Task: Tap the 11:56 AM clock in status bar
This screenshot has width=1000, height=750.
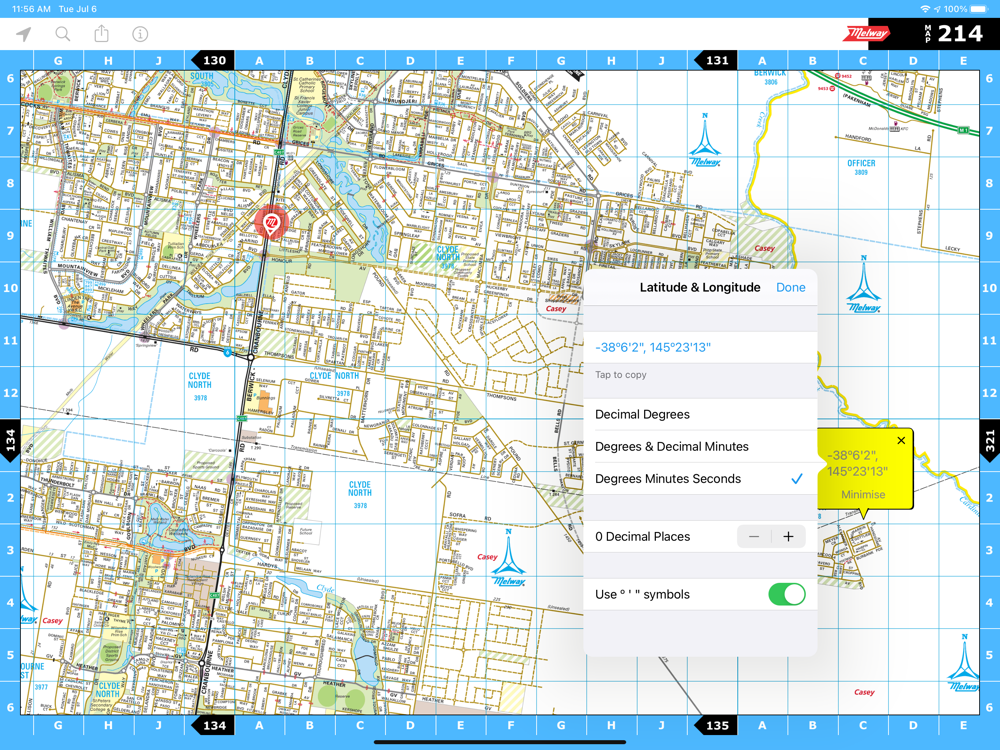Action: 31,9
